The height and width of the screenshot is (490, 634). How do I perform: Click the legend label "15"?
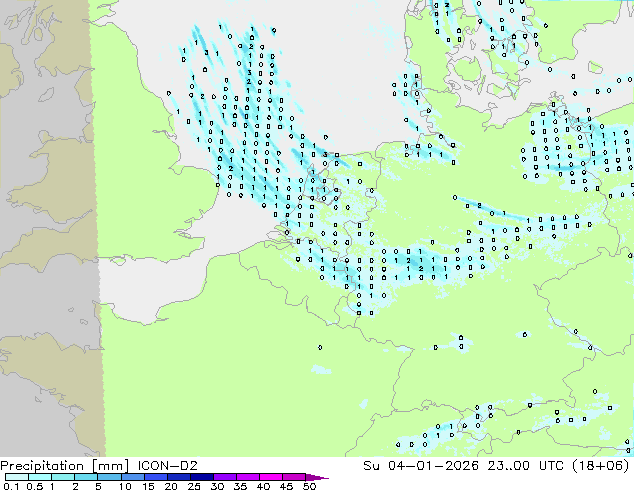pyautogui.click(x=148, y=486)
